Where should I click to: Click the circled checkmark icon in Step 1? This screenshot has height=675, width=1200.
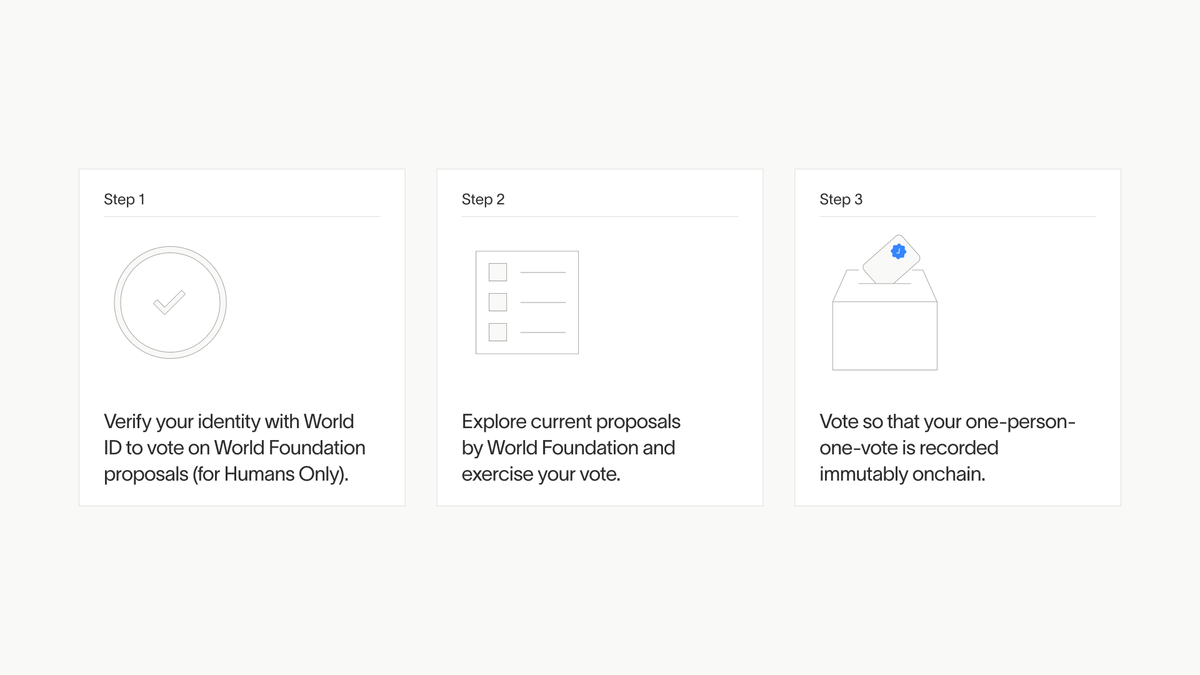(170, 302)
